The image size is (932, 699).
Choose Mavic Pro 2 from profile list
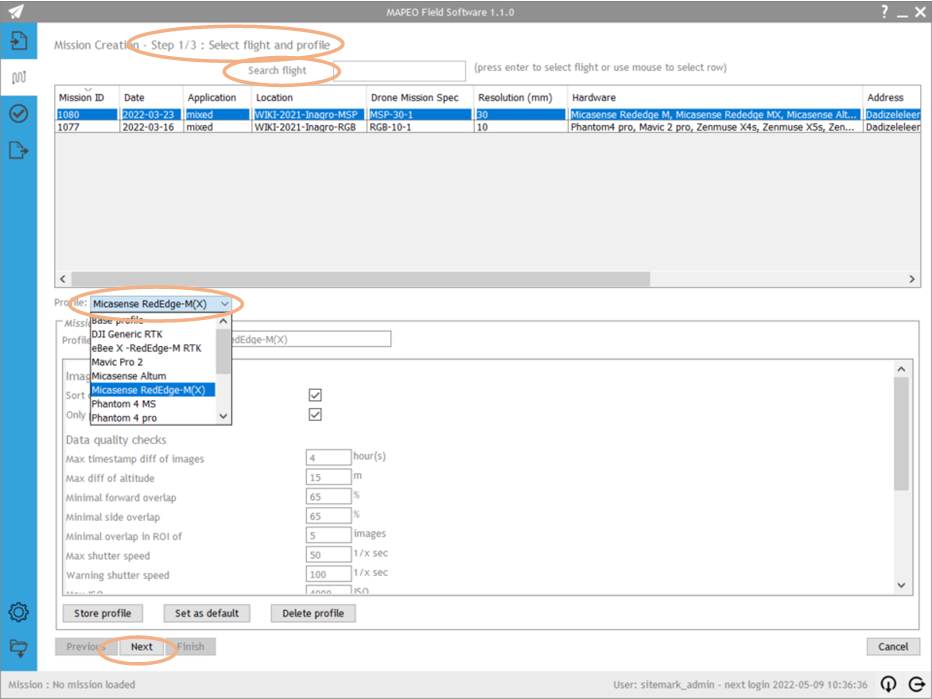[153, 362]
